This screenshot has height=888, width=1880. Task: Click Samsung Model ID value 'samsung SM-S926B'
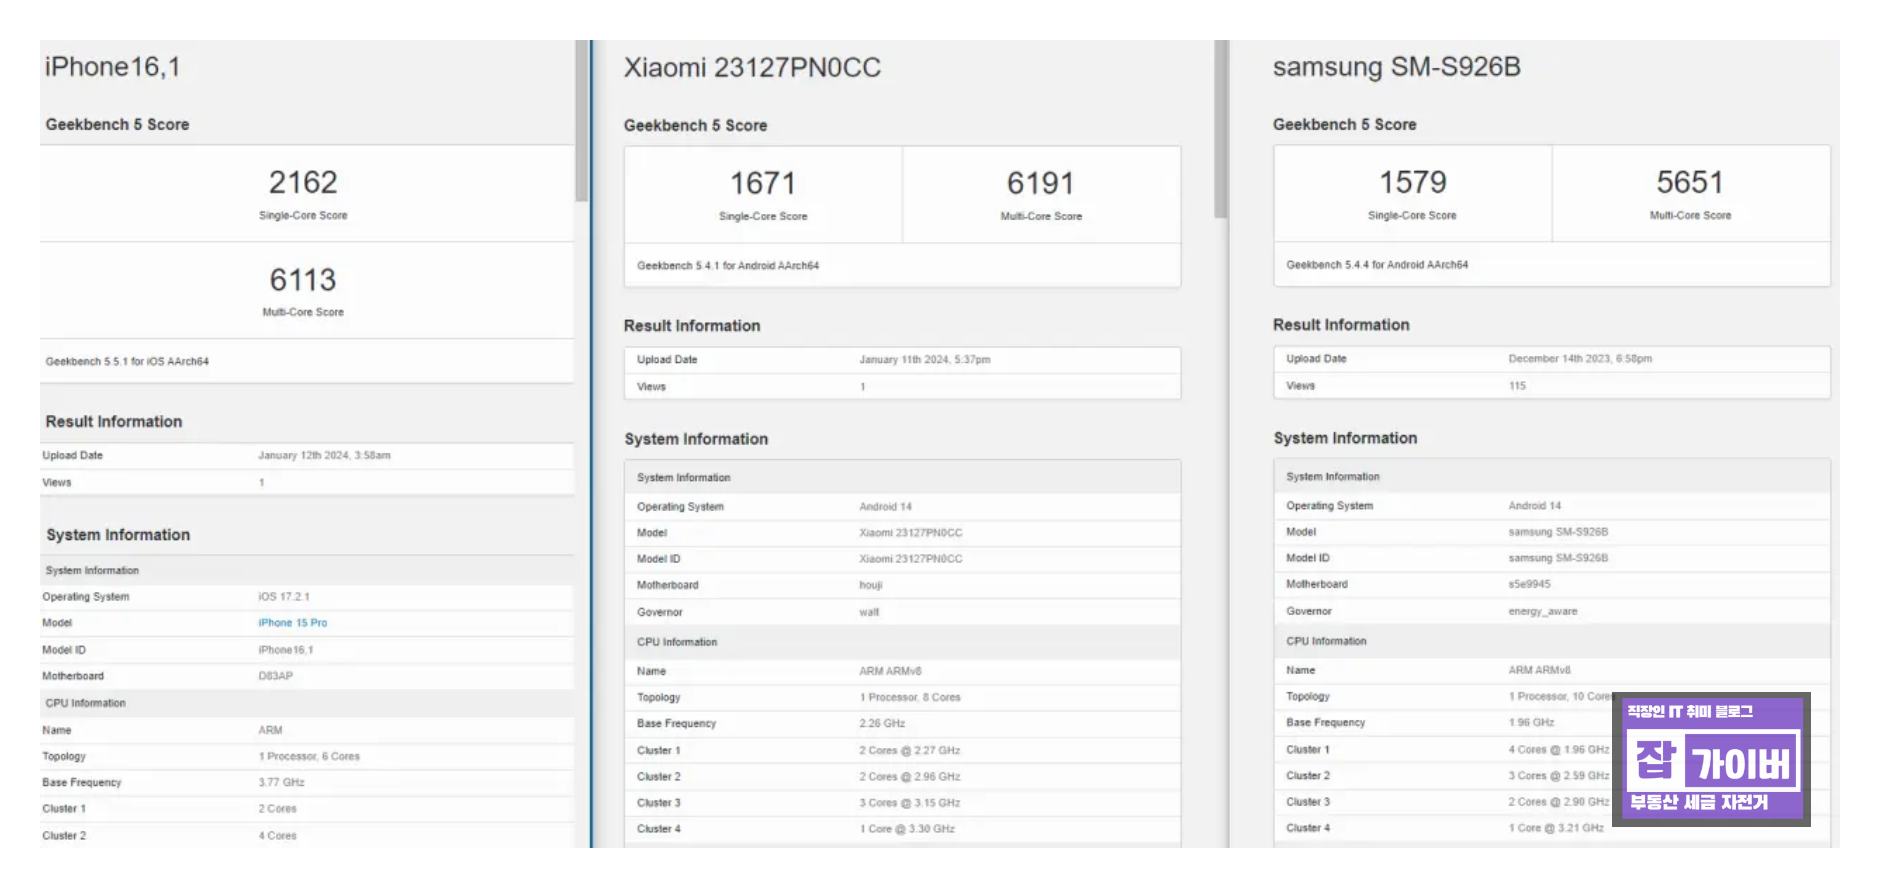click(1558, 559)
